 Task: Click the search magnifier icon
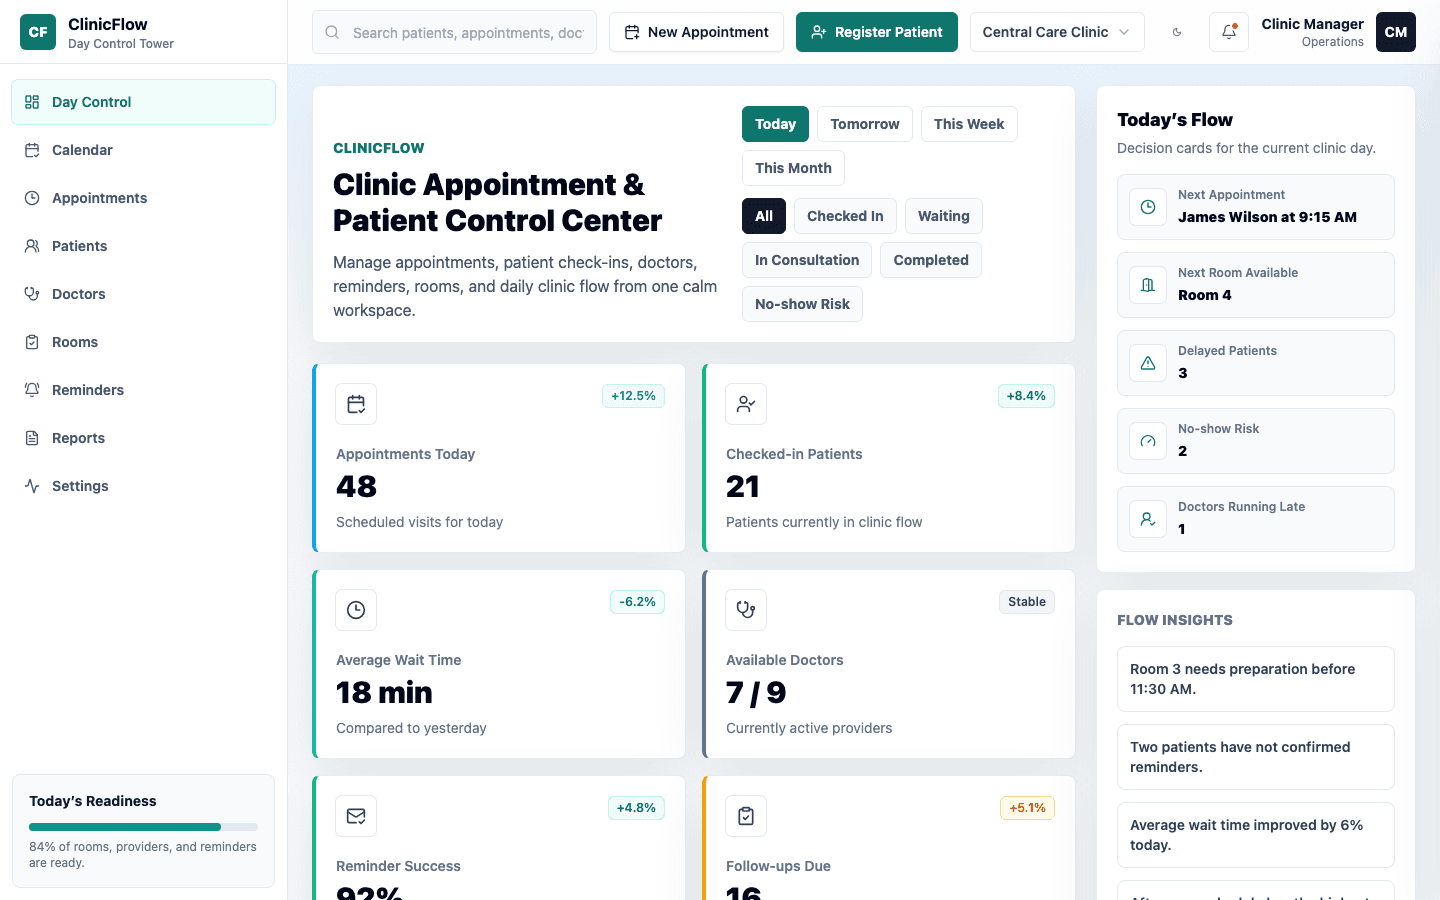332,32
